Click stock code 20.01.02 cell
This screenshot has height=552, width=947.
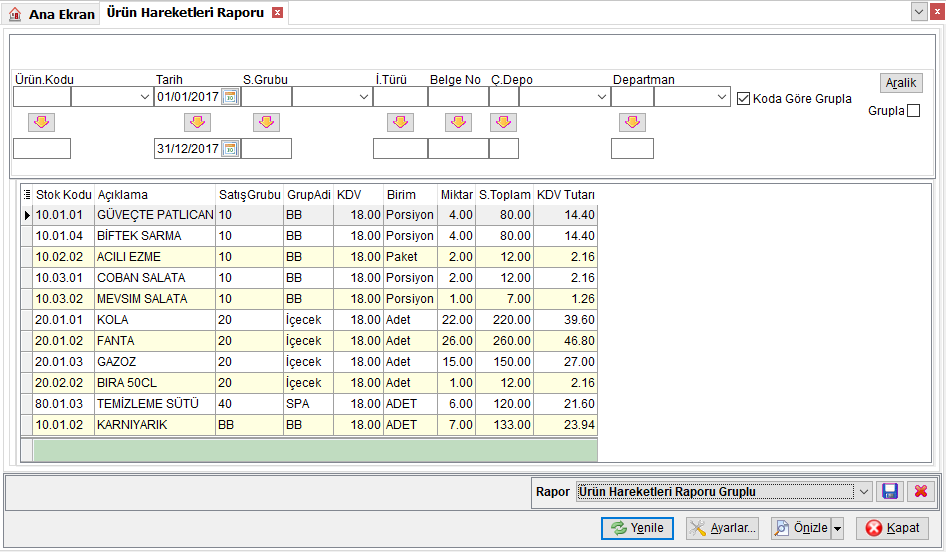click(x=63, y=341)
